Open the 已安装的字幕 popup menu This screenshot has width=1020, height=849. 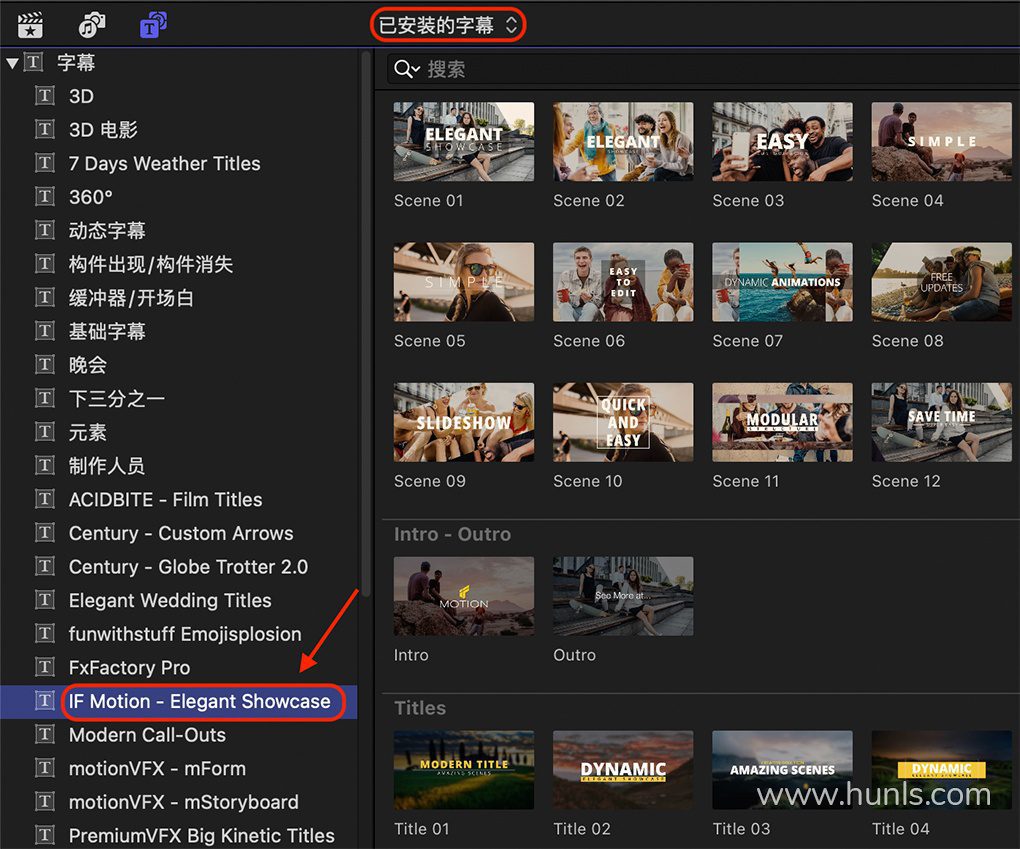click(448, 25)
